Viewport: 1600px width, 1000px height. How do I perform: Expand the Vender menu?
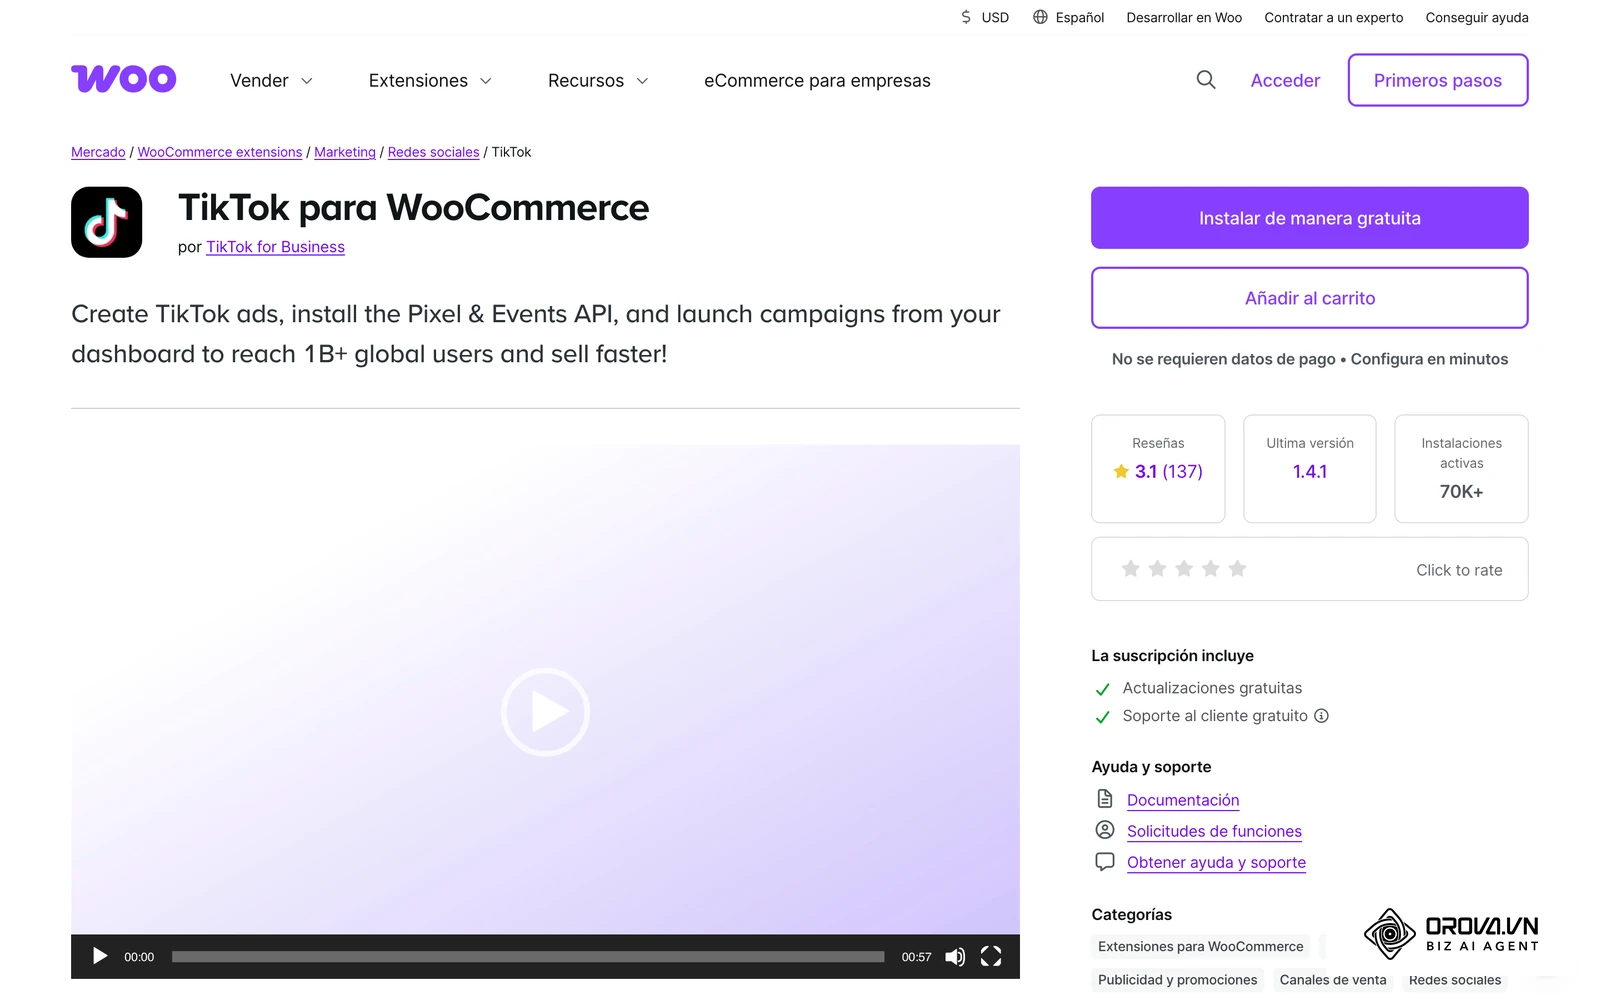tap(271, 81)
